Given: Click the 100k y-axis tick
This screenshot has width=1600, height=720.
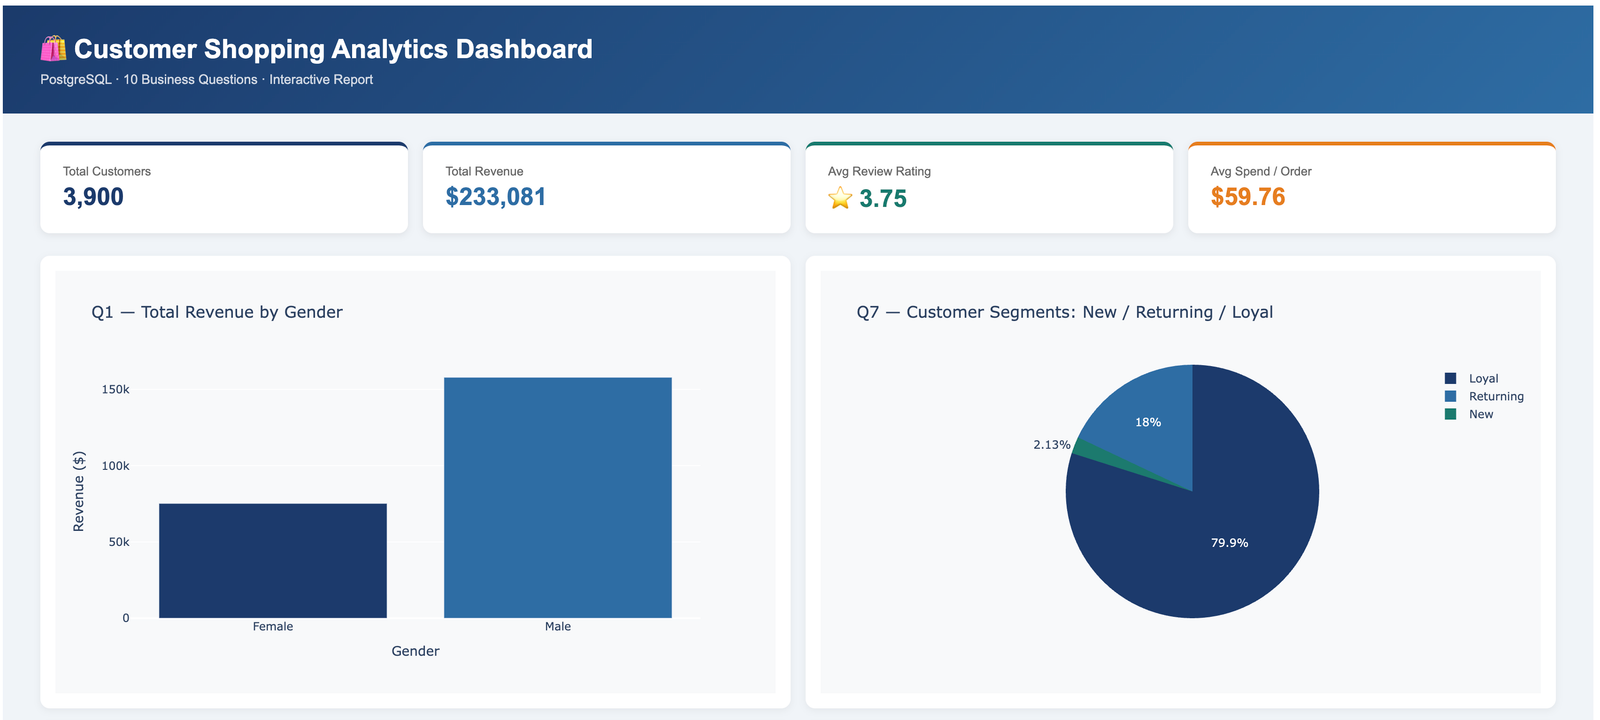Looking at the screenshot, I should pyautogui.click(x=115, y=466).
